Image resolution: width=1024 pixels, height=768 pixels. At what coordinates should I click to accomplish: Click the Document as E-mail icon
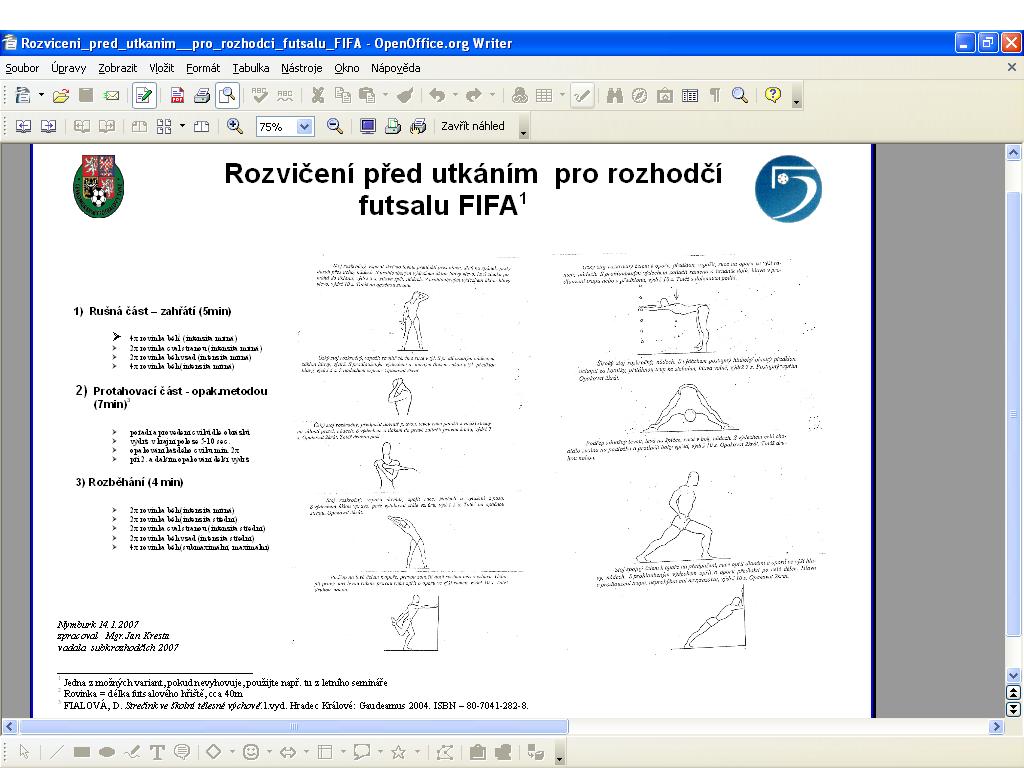click(x=112, y=96)
